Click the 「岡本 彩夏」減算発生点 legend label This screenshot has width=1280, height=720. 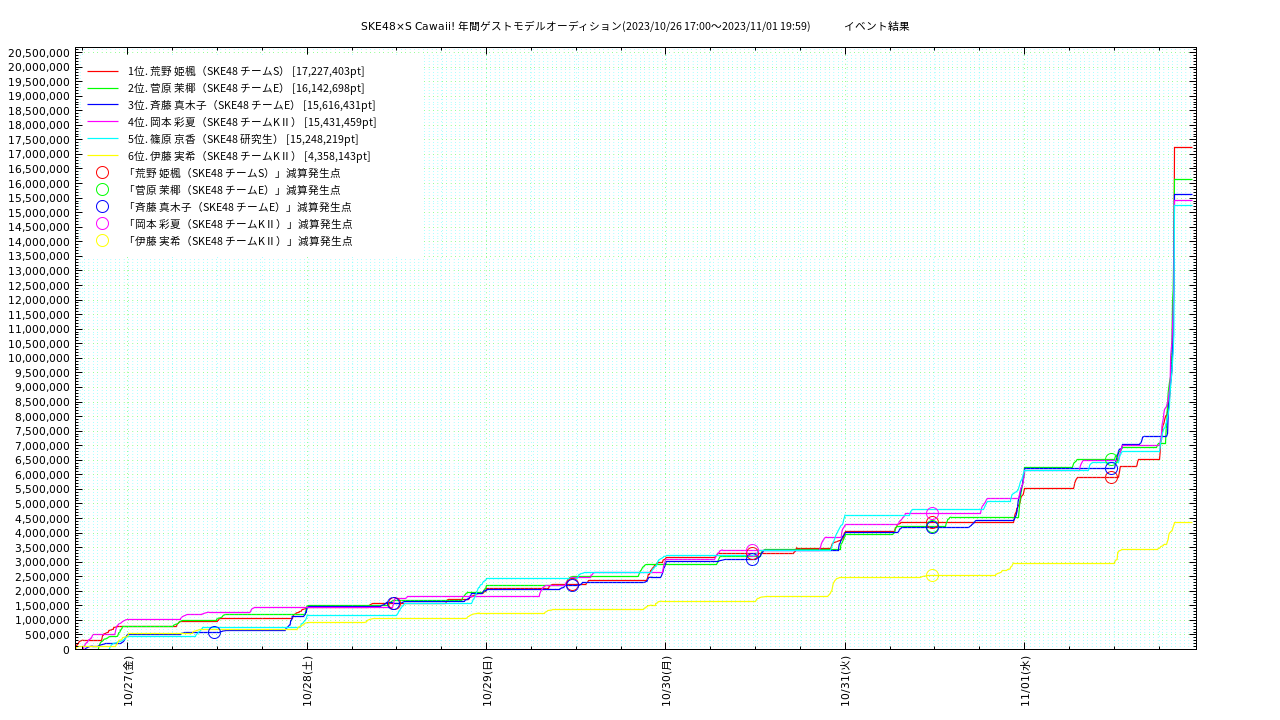click(x=239, y=224)
